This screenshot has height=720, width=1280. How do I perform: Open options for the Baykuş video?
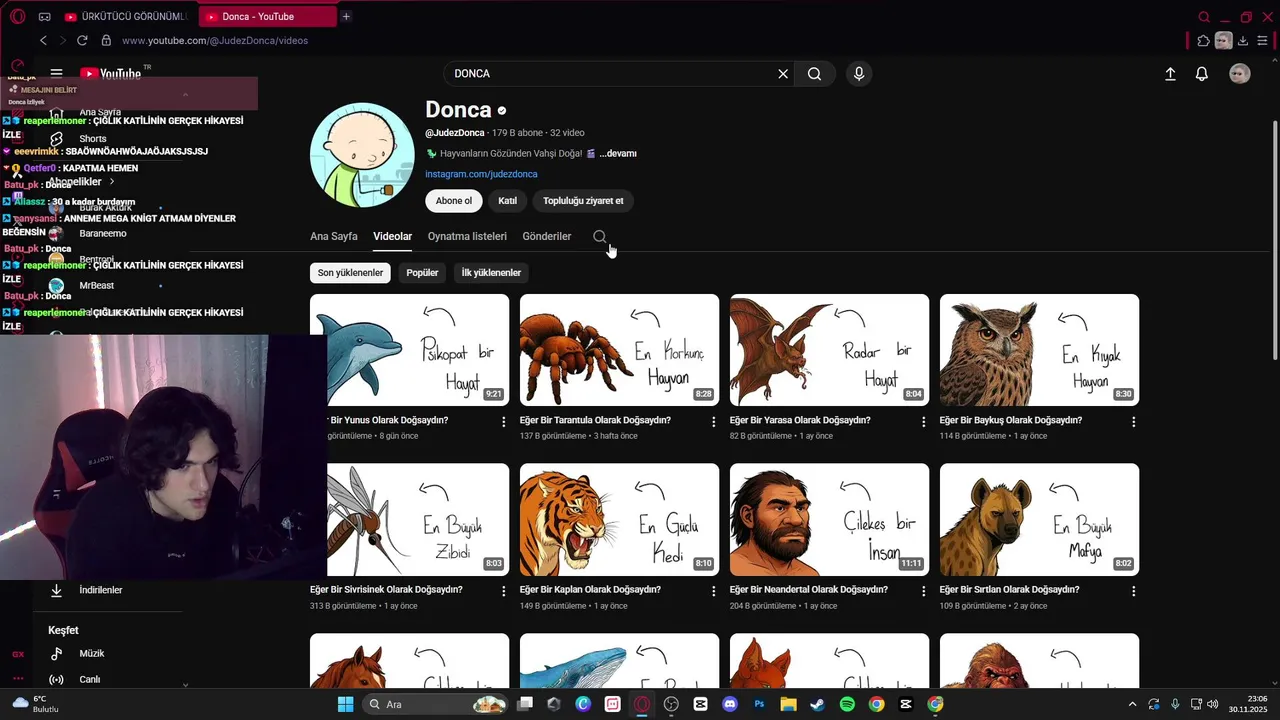pyautogui.click(x=1133, y=422)
